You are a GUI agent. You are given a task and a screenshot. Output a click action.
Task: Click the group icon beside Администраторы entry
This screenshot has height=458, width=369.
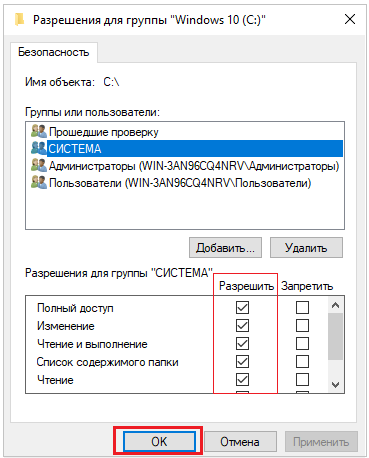point(39,165)
